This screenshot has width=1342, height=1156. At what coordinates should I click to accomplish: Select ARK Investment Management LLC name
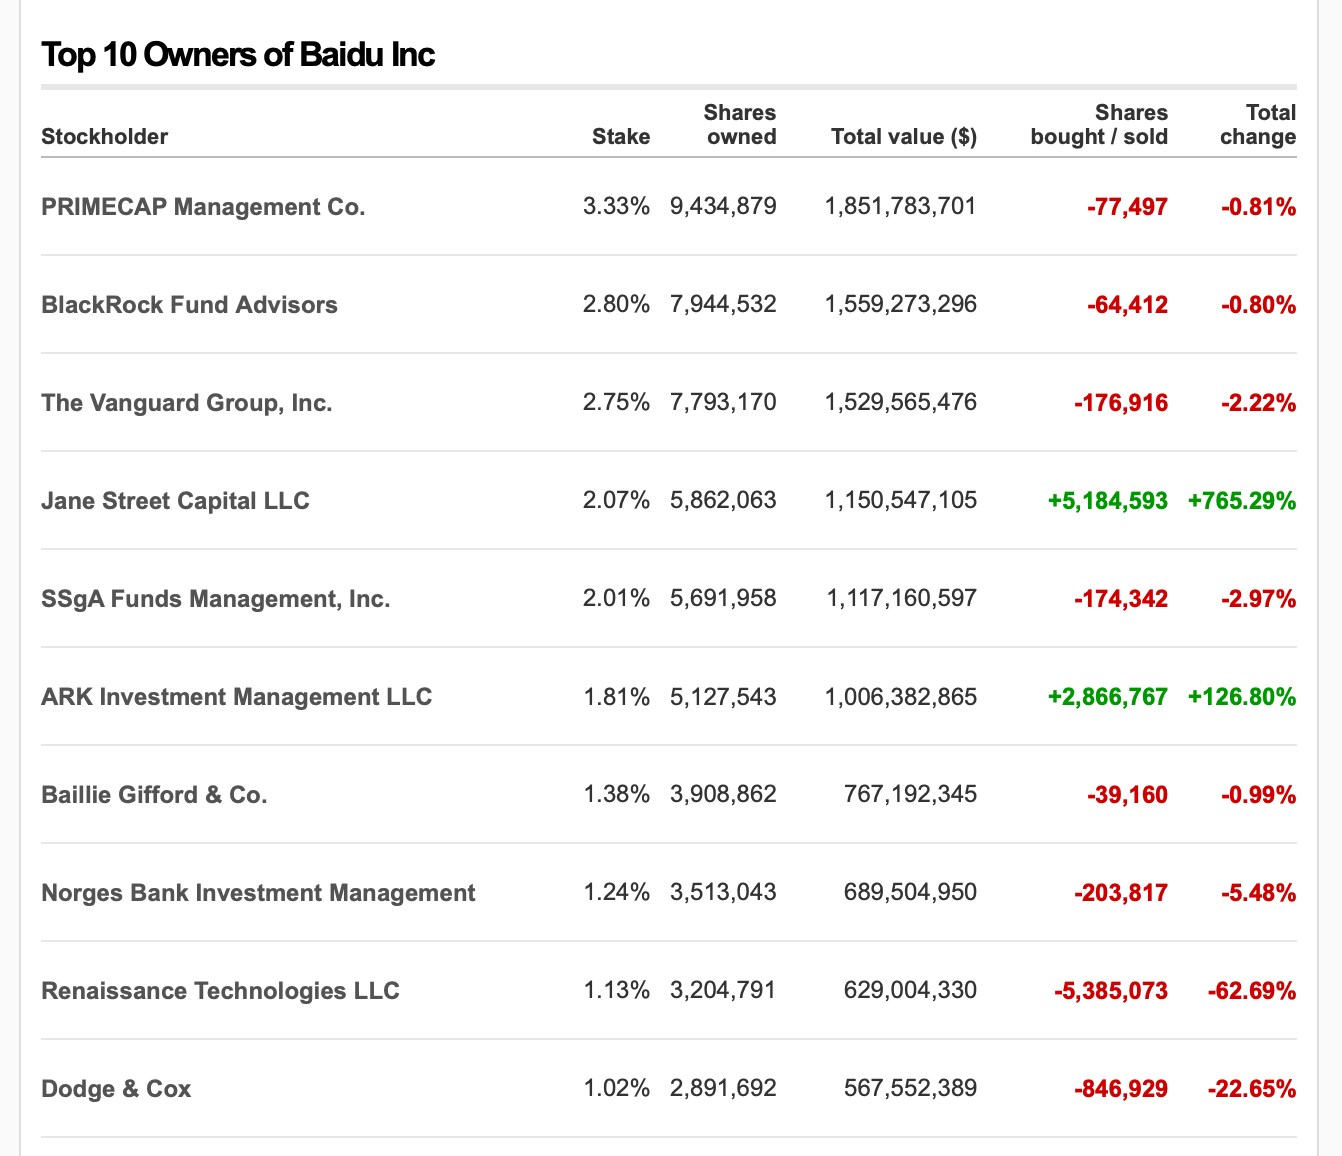pyautogui.click(x=237, y=697)
